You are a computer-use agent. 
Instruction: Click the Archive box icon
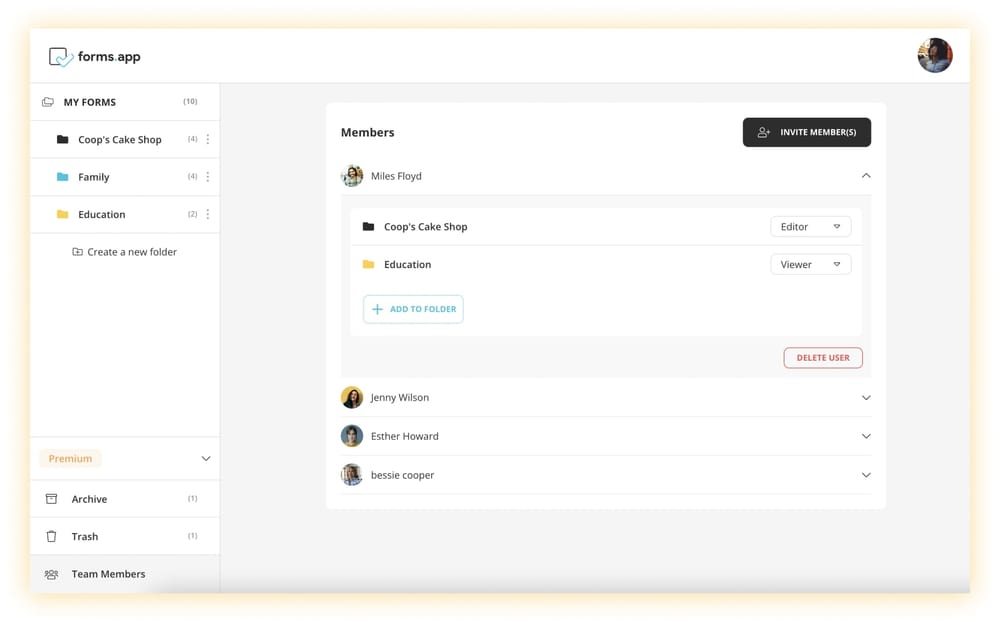52,499
